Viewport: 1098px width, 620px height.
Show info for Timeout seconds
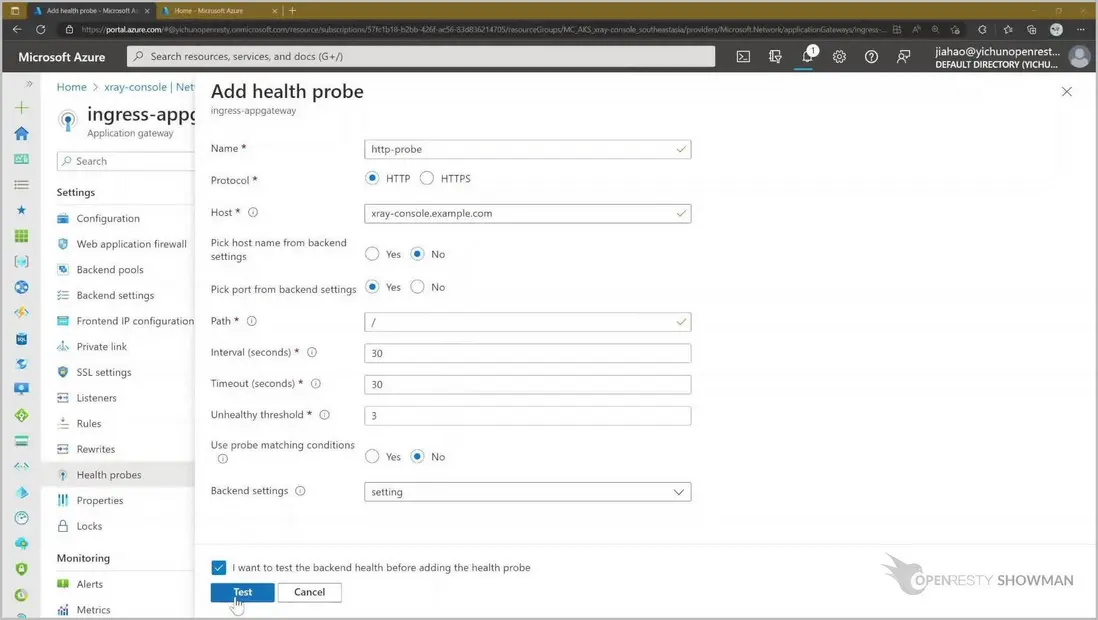click(x=316, y=383)
